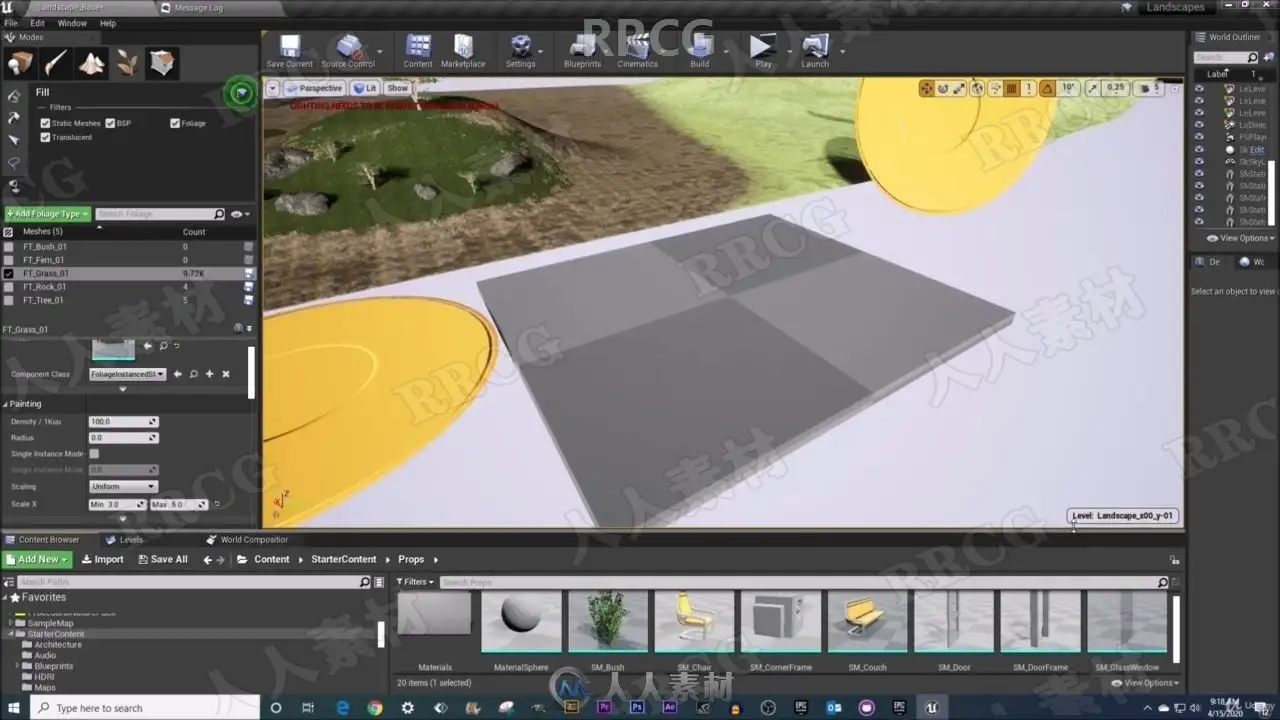
Task: Enable FT_Bush_01 foliage checkbox
Action: point(9,247)
